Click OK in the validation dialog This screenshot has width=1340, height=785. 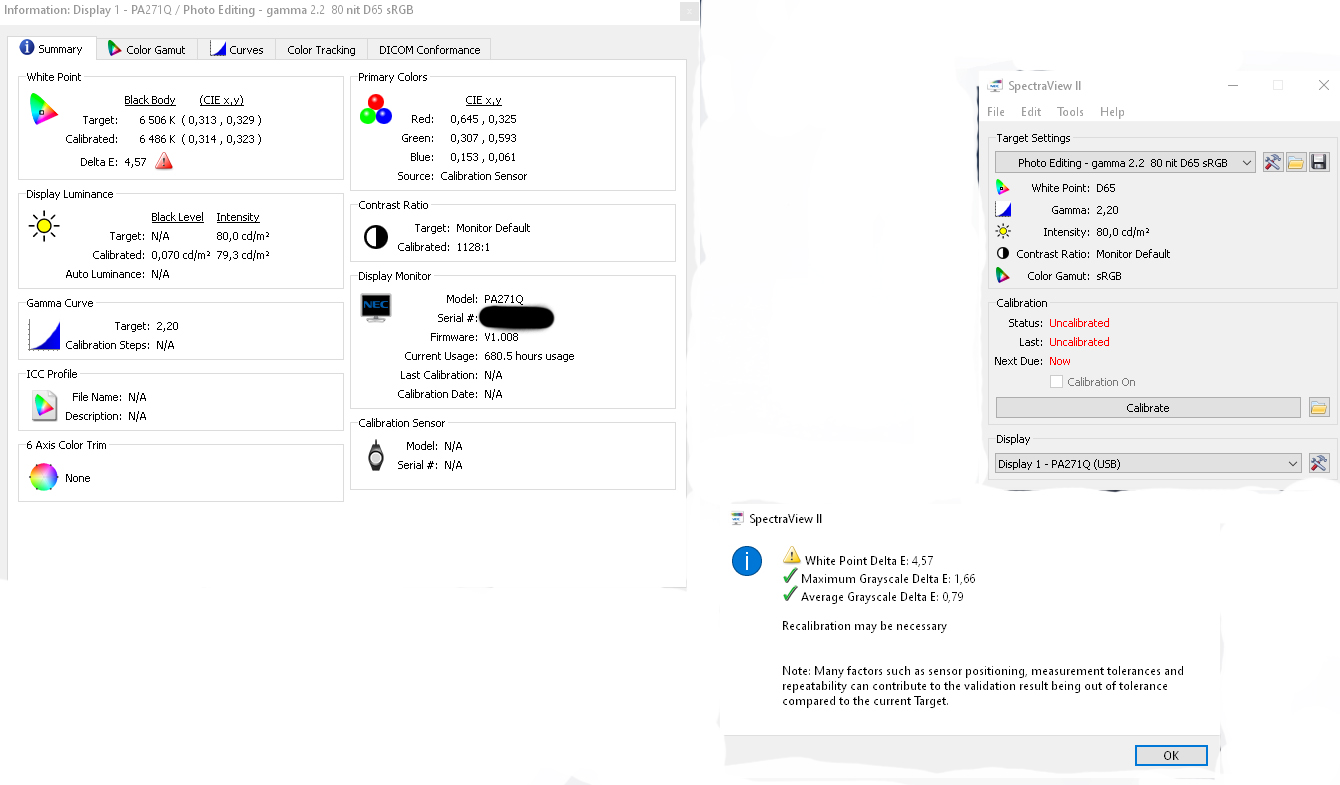coord(1171,756)
